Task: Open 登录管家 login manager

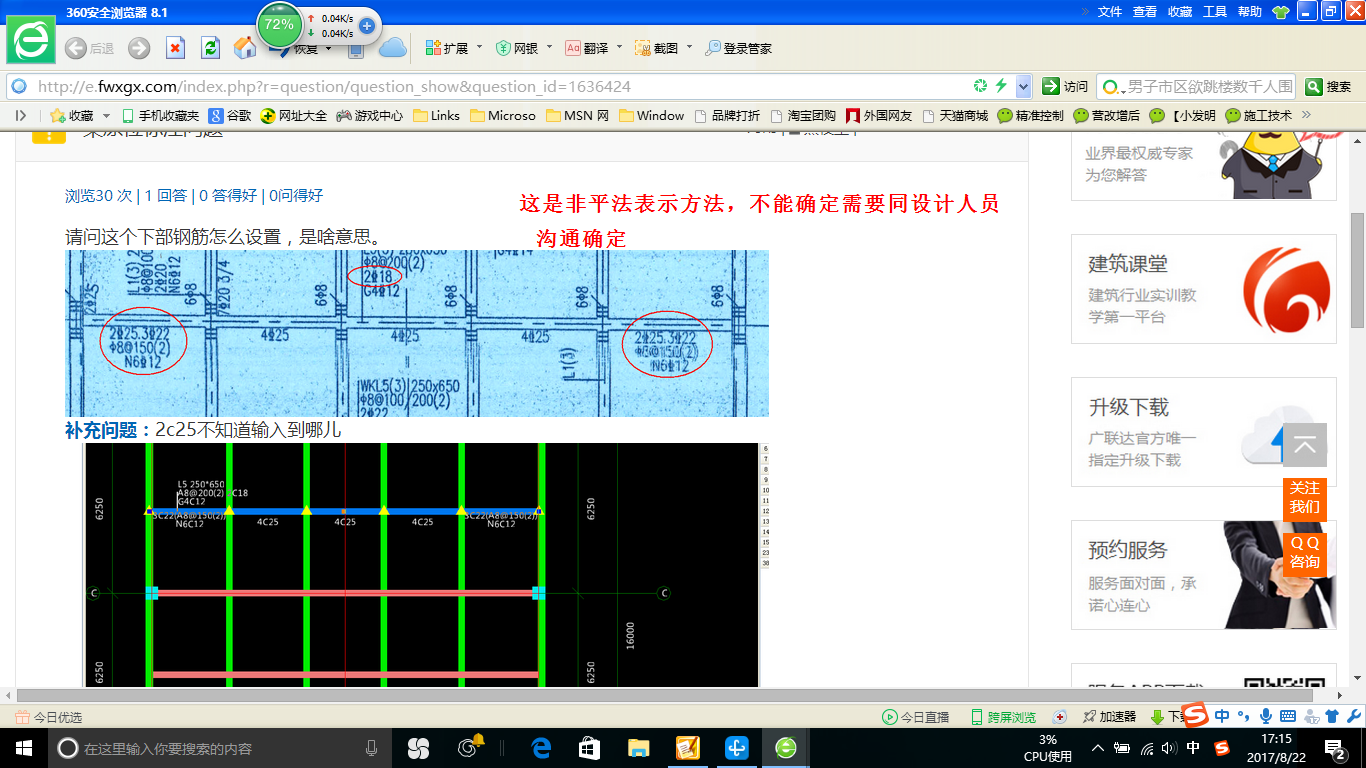Action: point(738,48)
